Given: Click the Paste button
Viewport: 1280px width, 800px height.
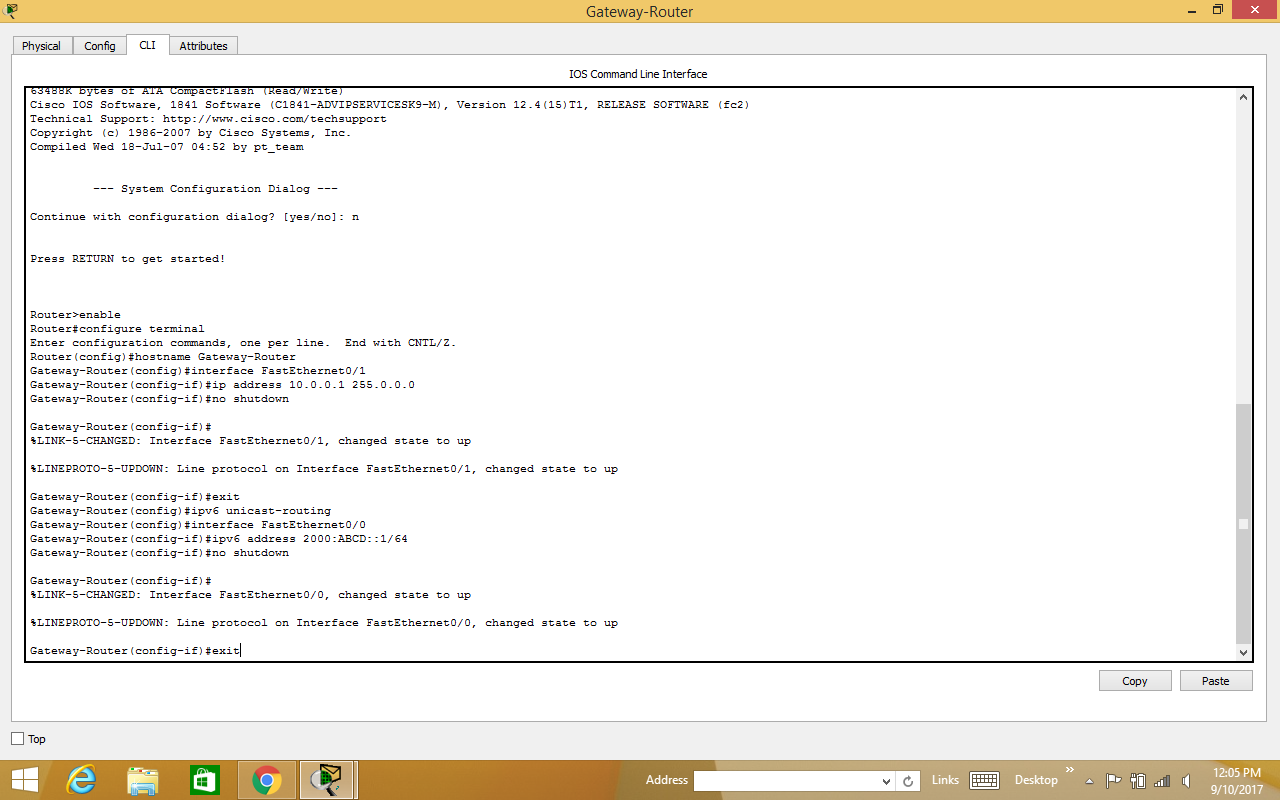Looking at the screenshot, I should coord(1216,681).
